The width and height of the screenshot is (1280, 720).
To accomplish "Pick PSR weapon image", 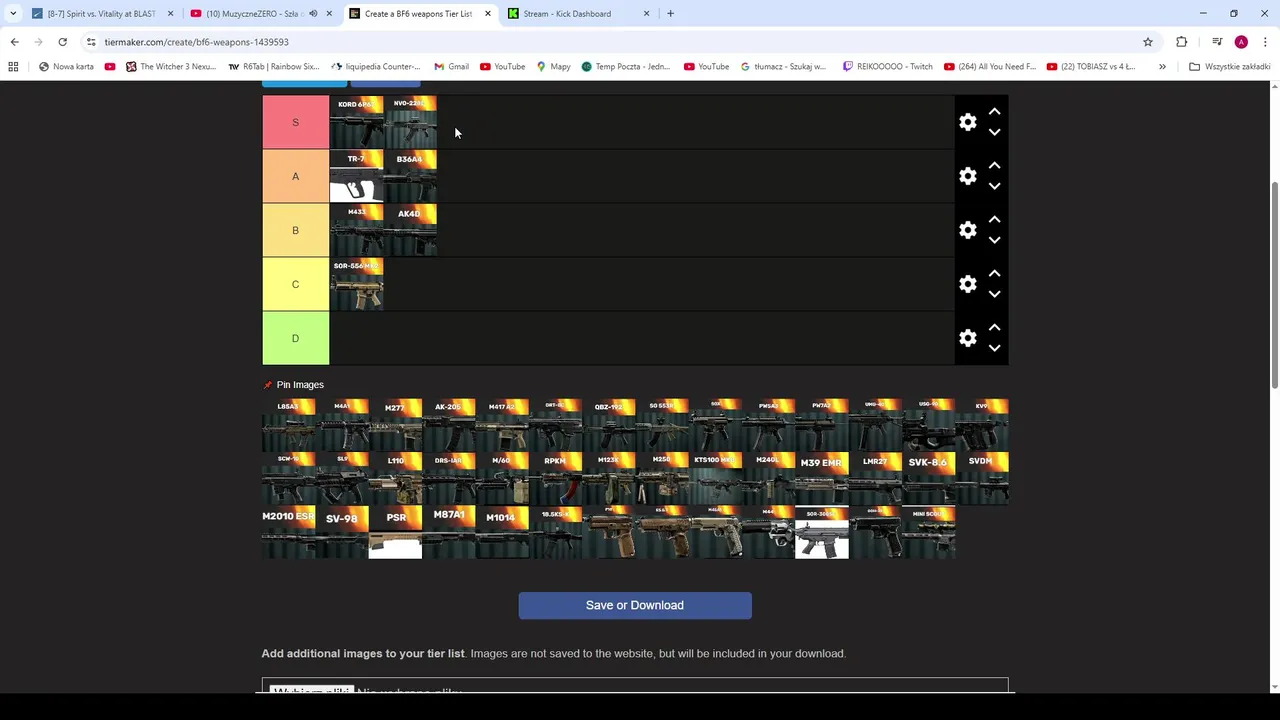I will tap(395, 532).
